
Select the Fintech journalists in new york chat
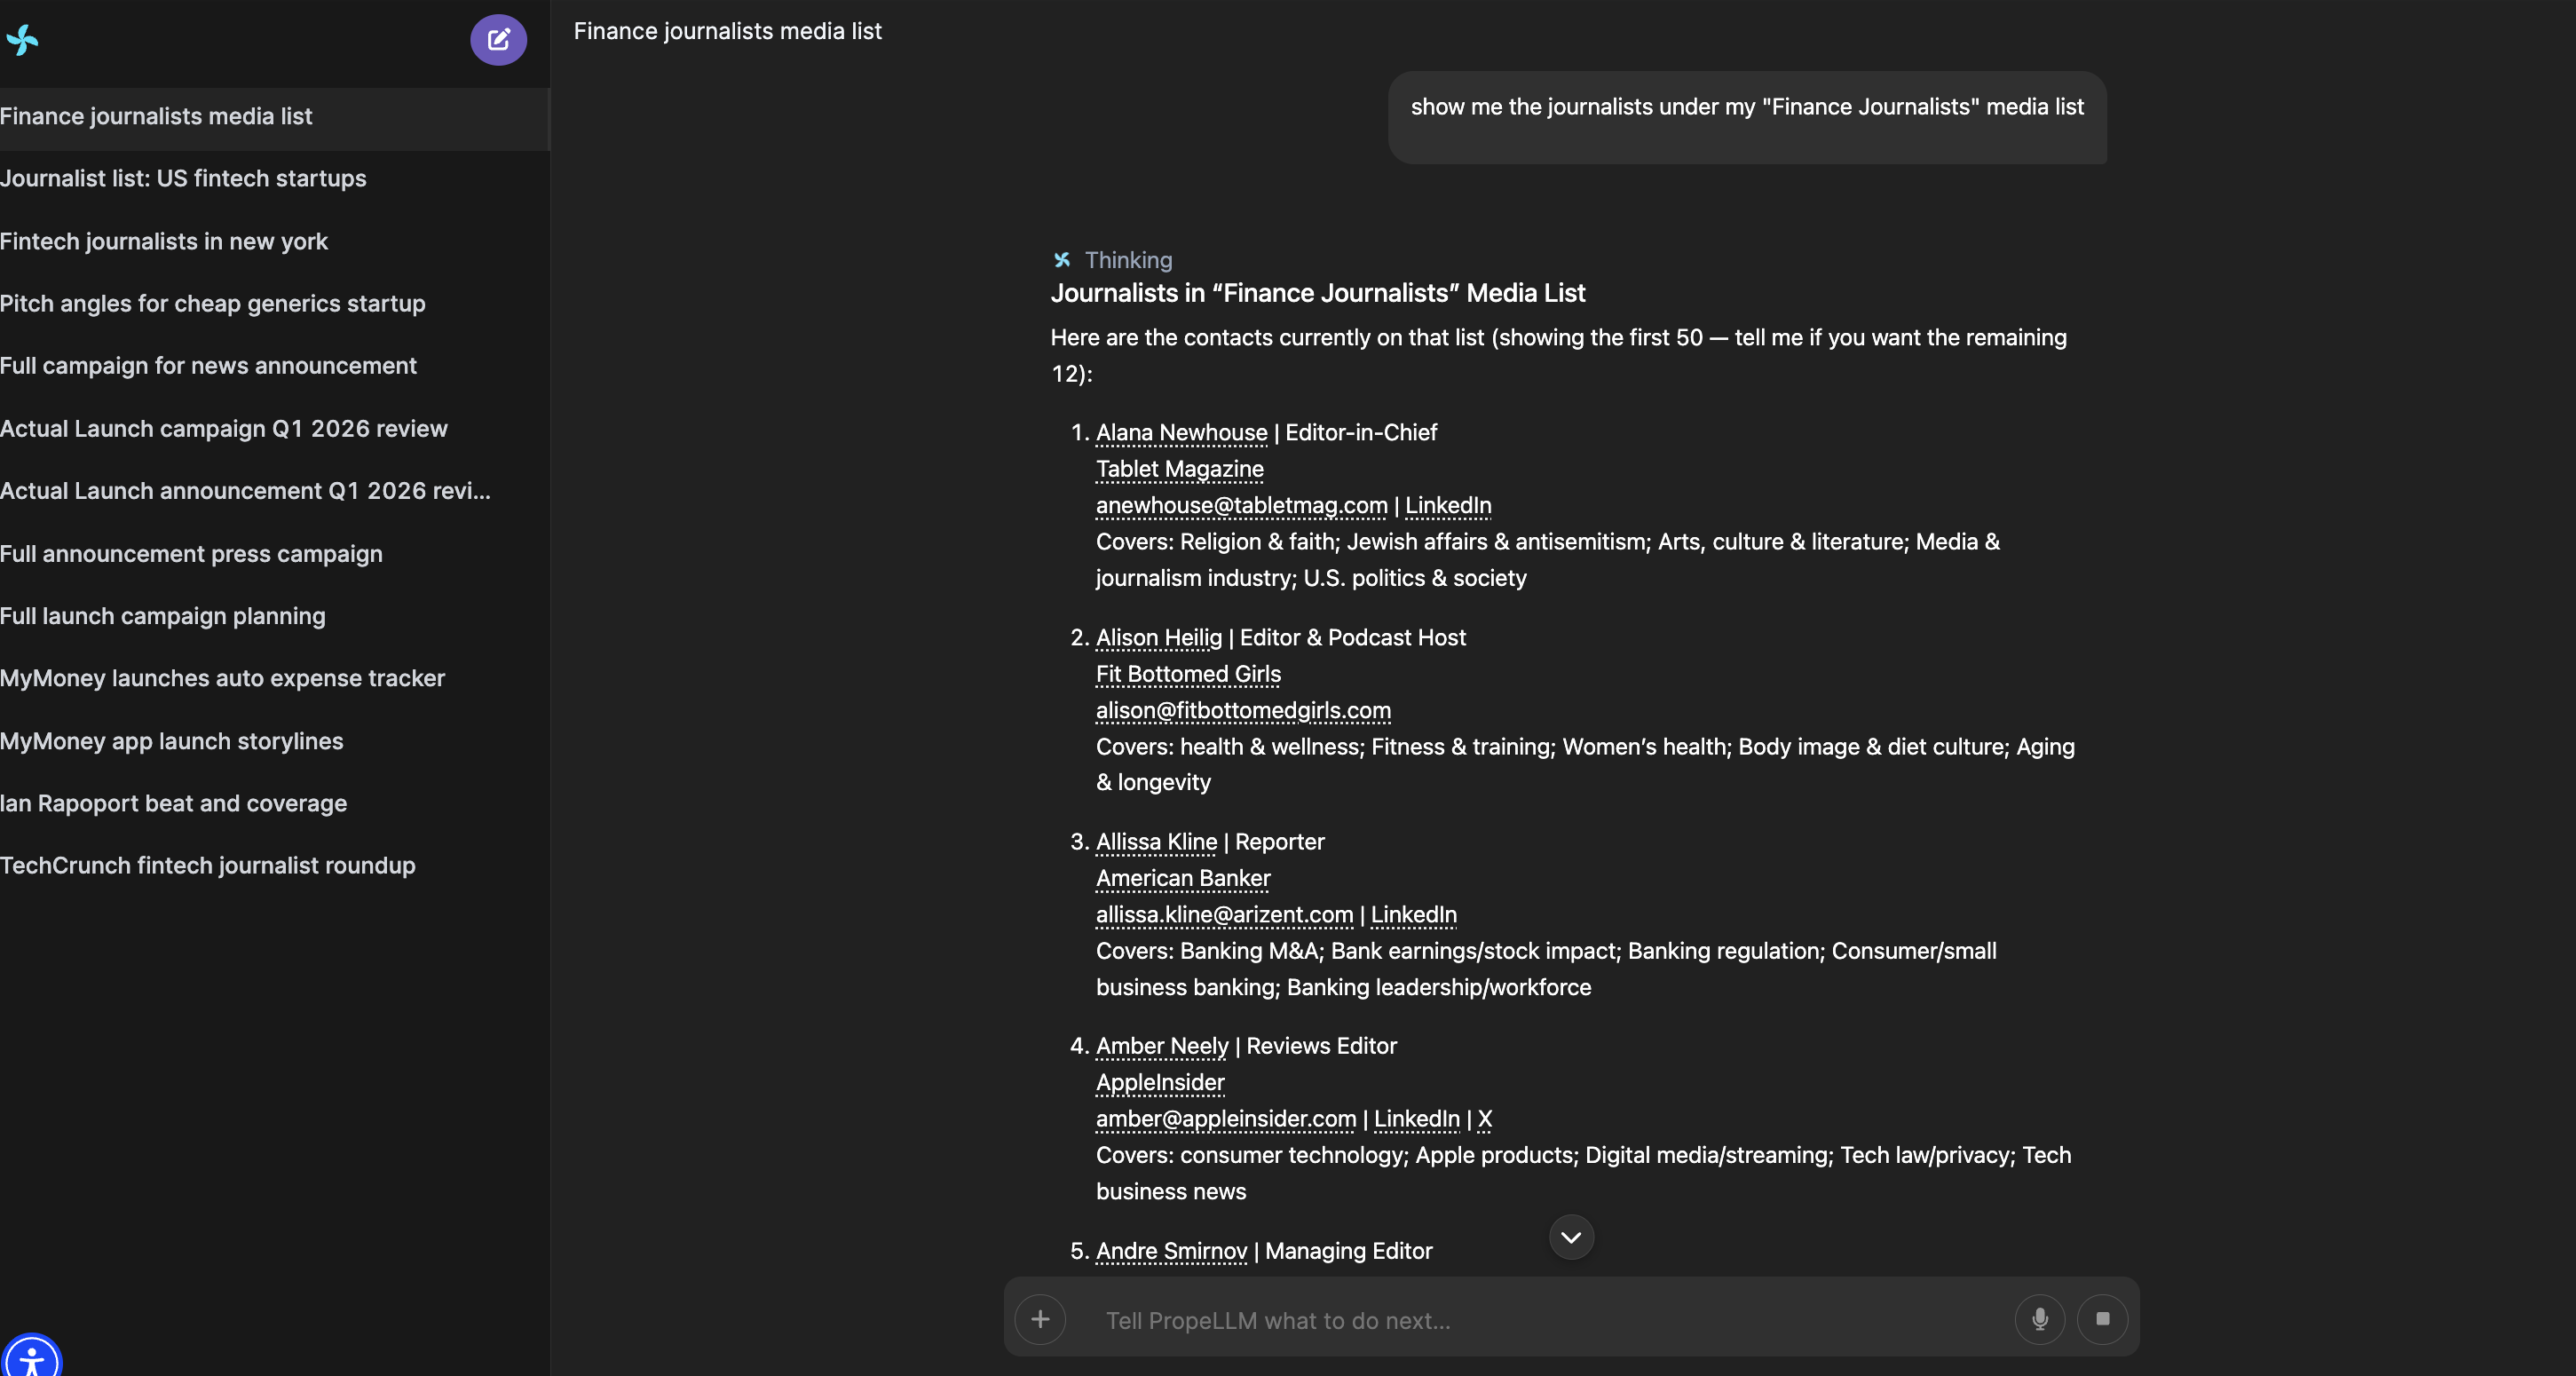pyautogui.click(x=164, y=241)
